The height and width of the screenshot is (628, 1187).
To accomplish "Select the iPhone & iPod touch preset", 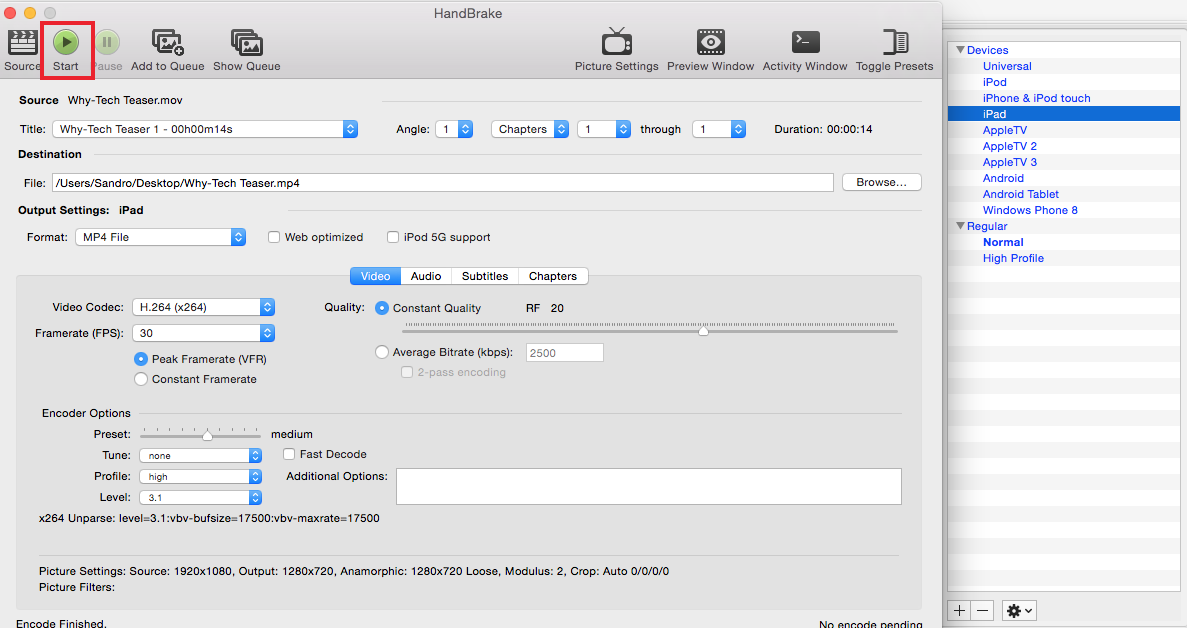I will point(1036,98).
